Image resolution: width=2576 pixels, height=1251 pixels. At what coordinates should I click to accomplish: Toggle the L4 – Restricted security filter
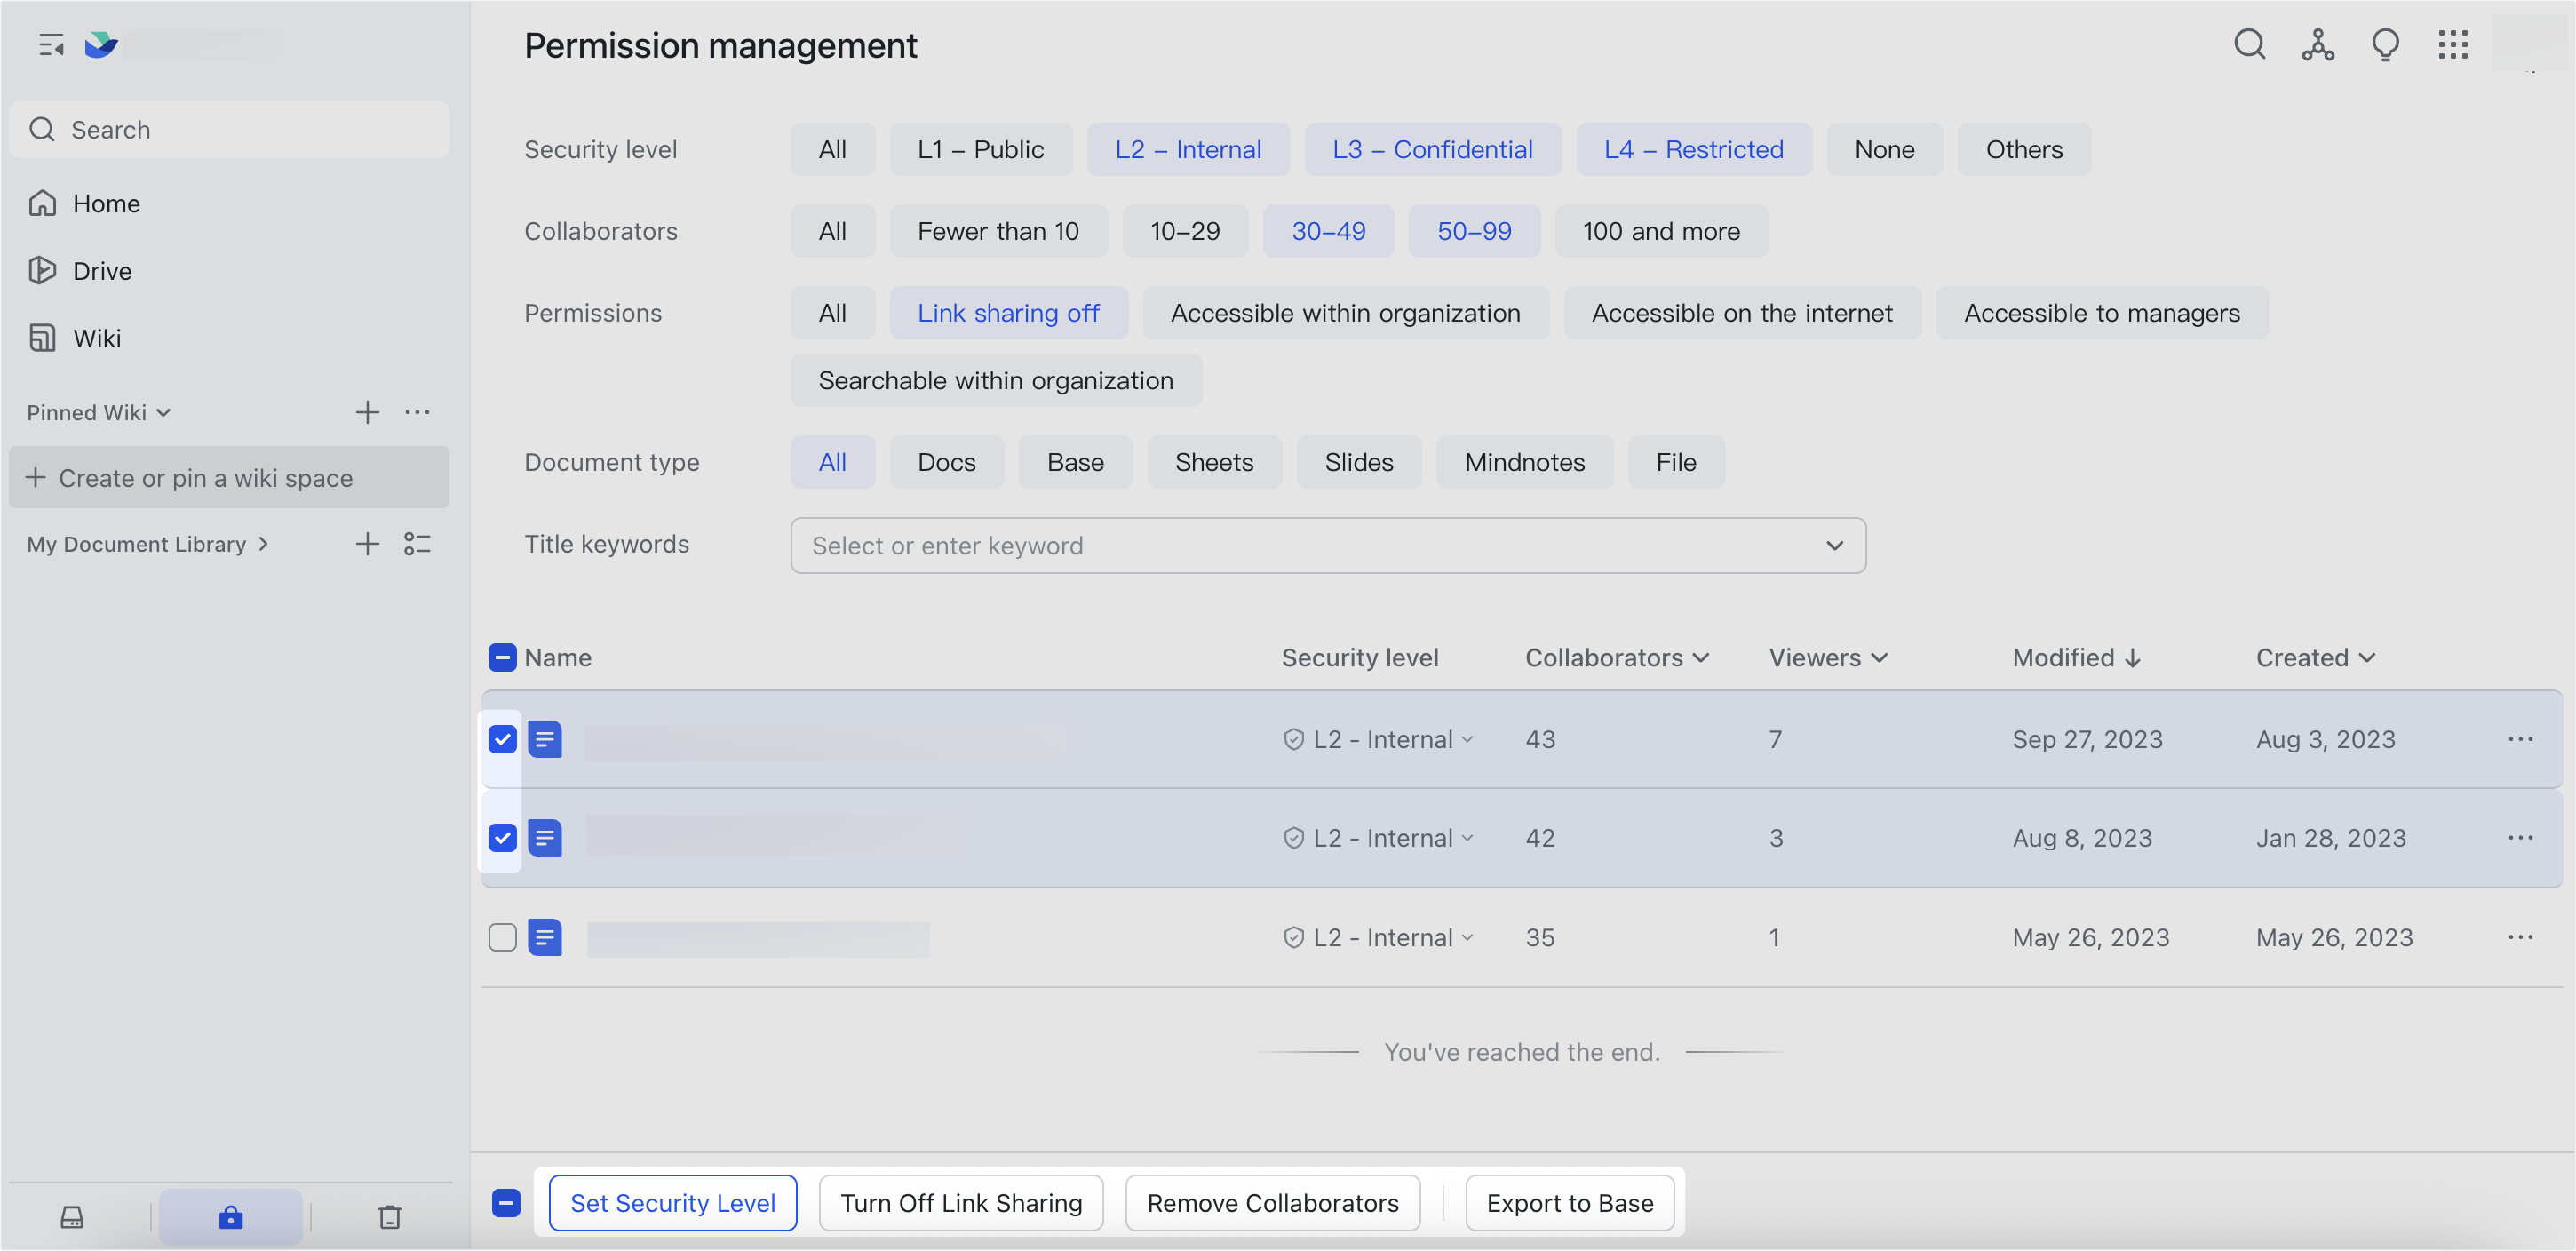click(1693, 149)
